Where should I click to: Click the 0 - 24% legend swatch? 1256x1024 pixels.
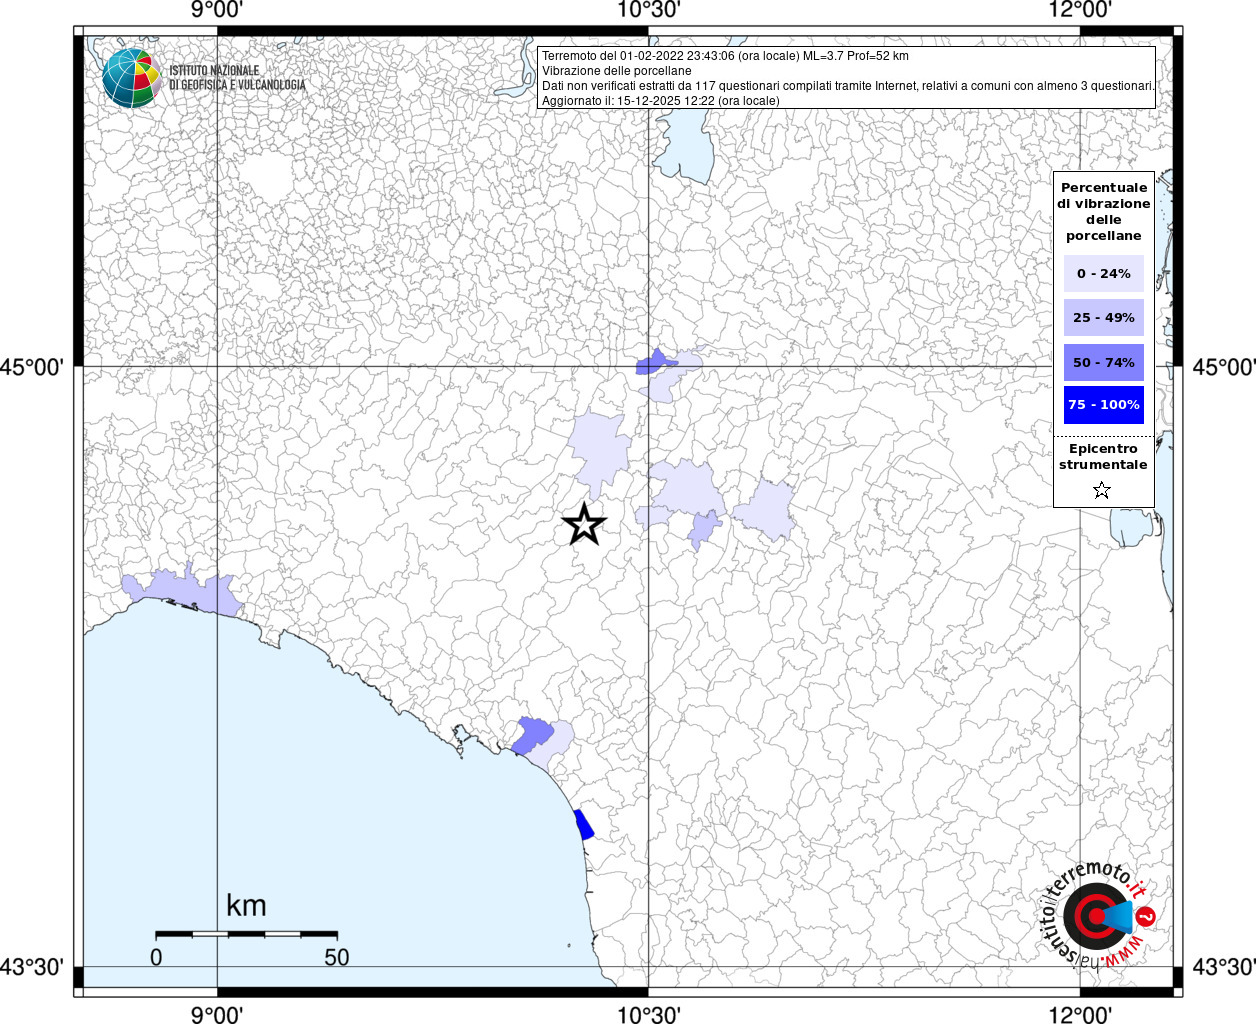pyautogui.click(x=1103, y=273)
